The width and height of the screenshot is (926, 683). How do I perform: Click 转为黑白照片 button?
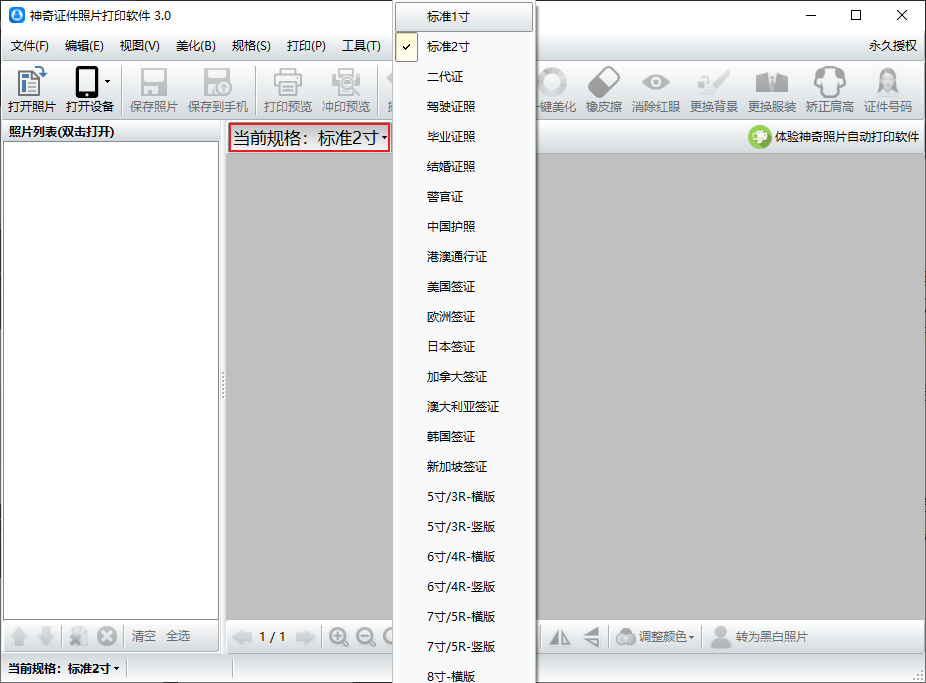tap(758, 637)
